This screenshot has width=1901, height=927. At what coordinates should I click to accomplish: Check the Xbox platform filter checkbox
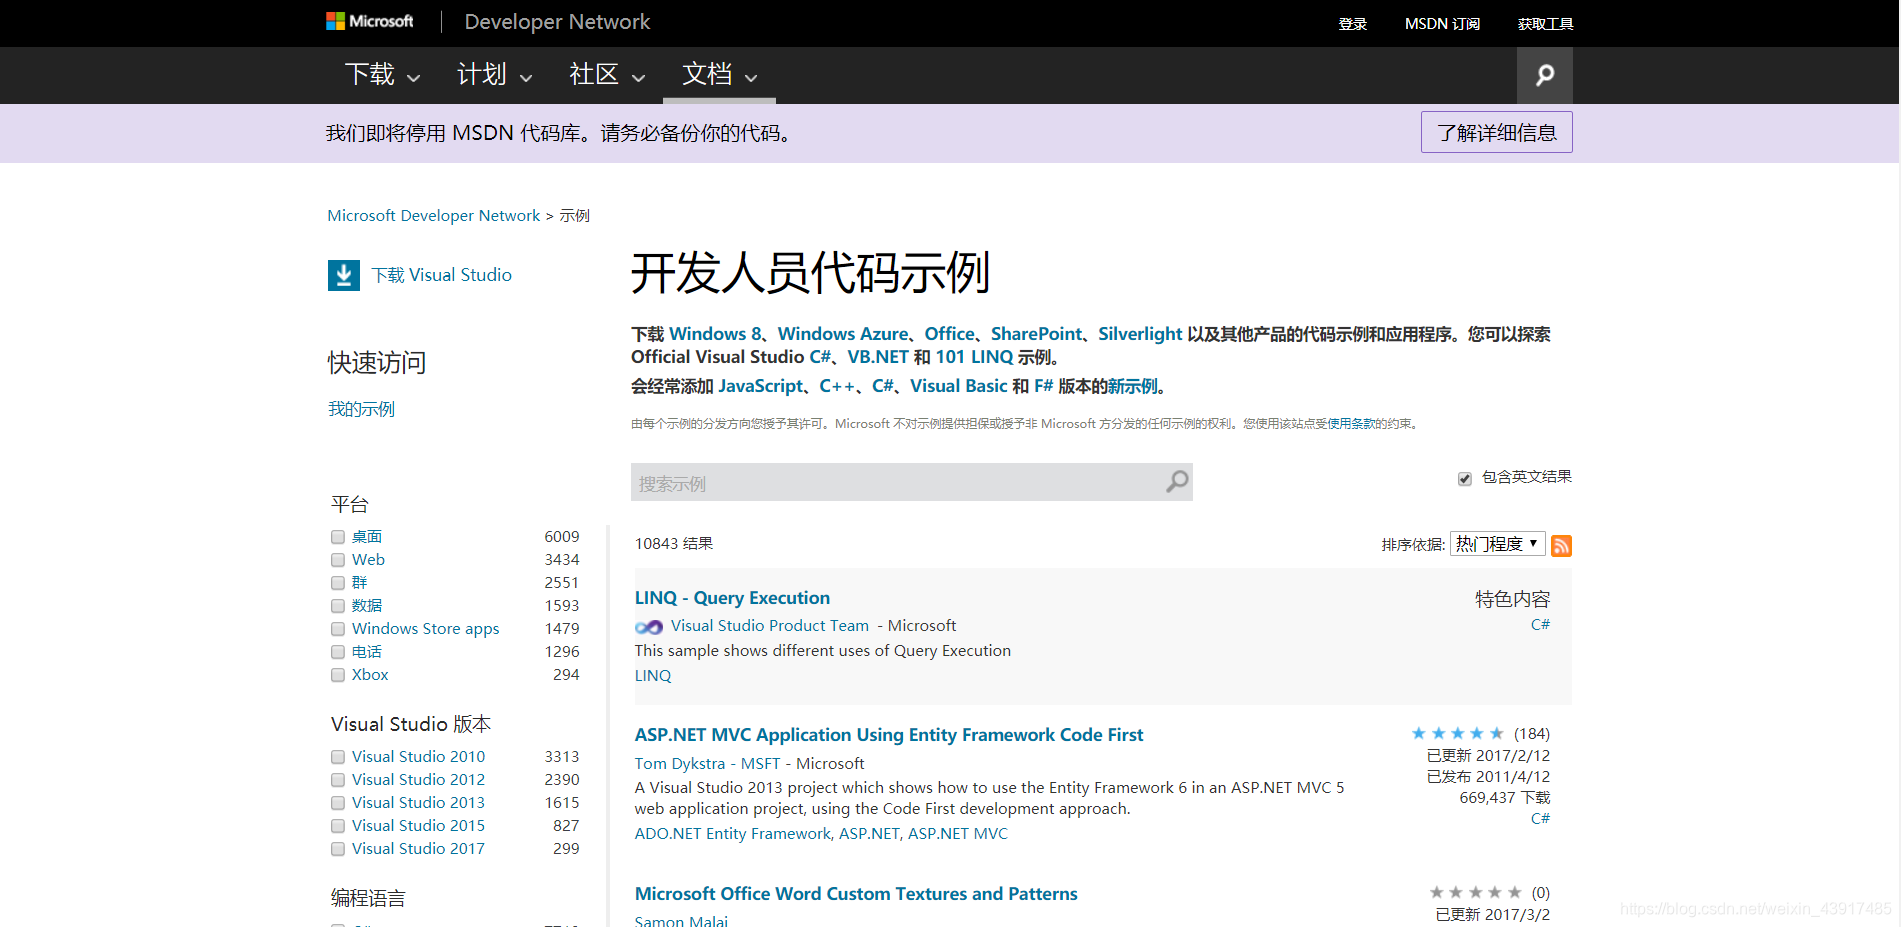[338, 675]
